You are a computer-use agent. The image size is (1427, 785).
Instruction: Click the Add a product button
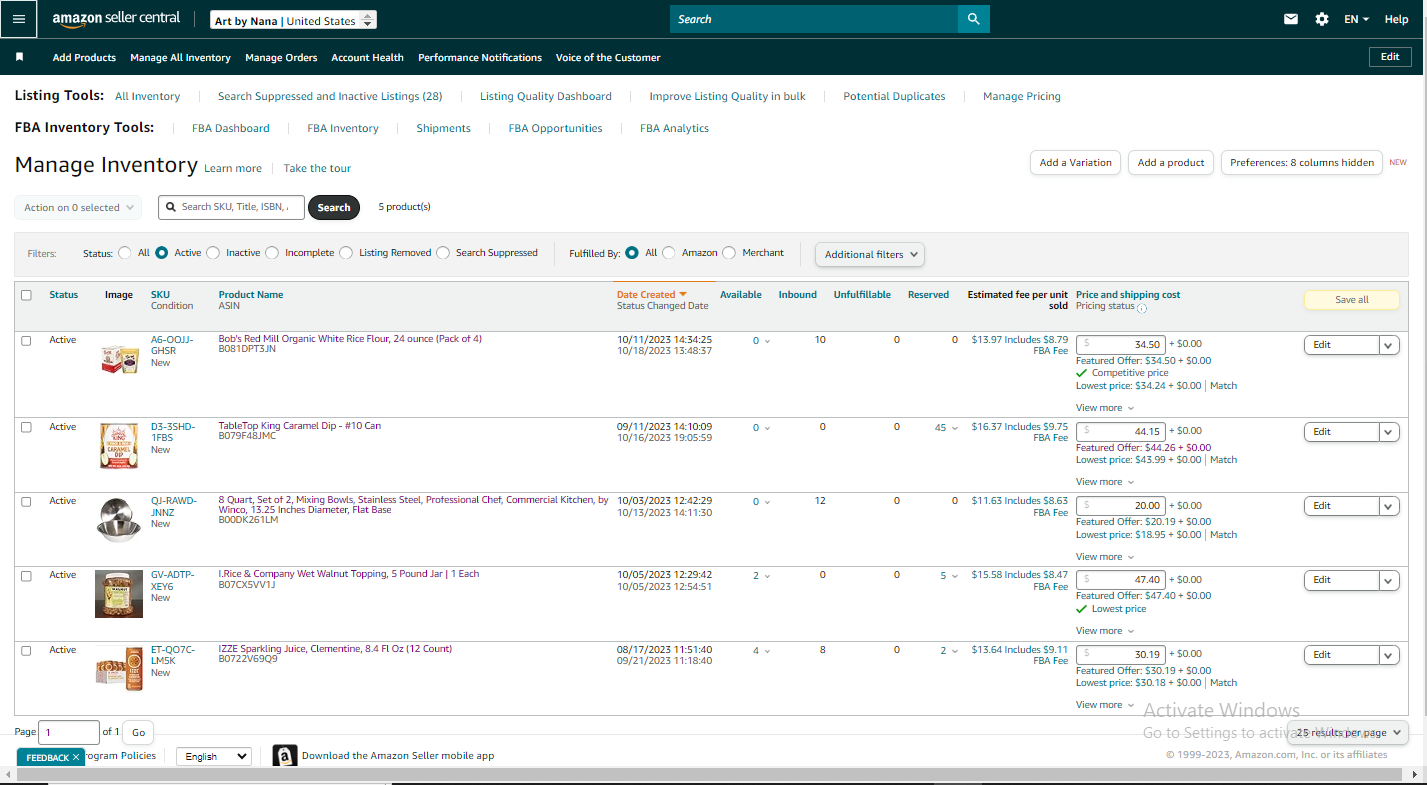pyautogui.click(x=1171, y=162)
